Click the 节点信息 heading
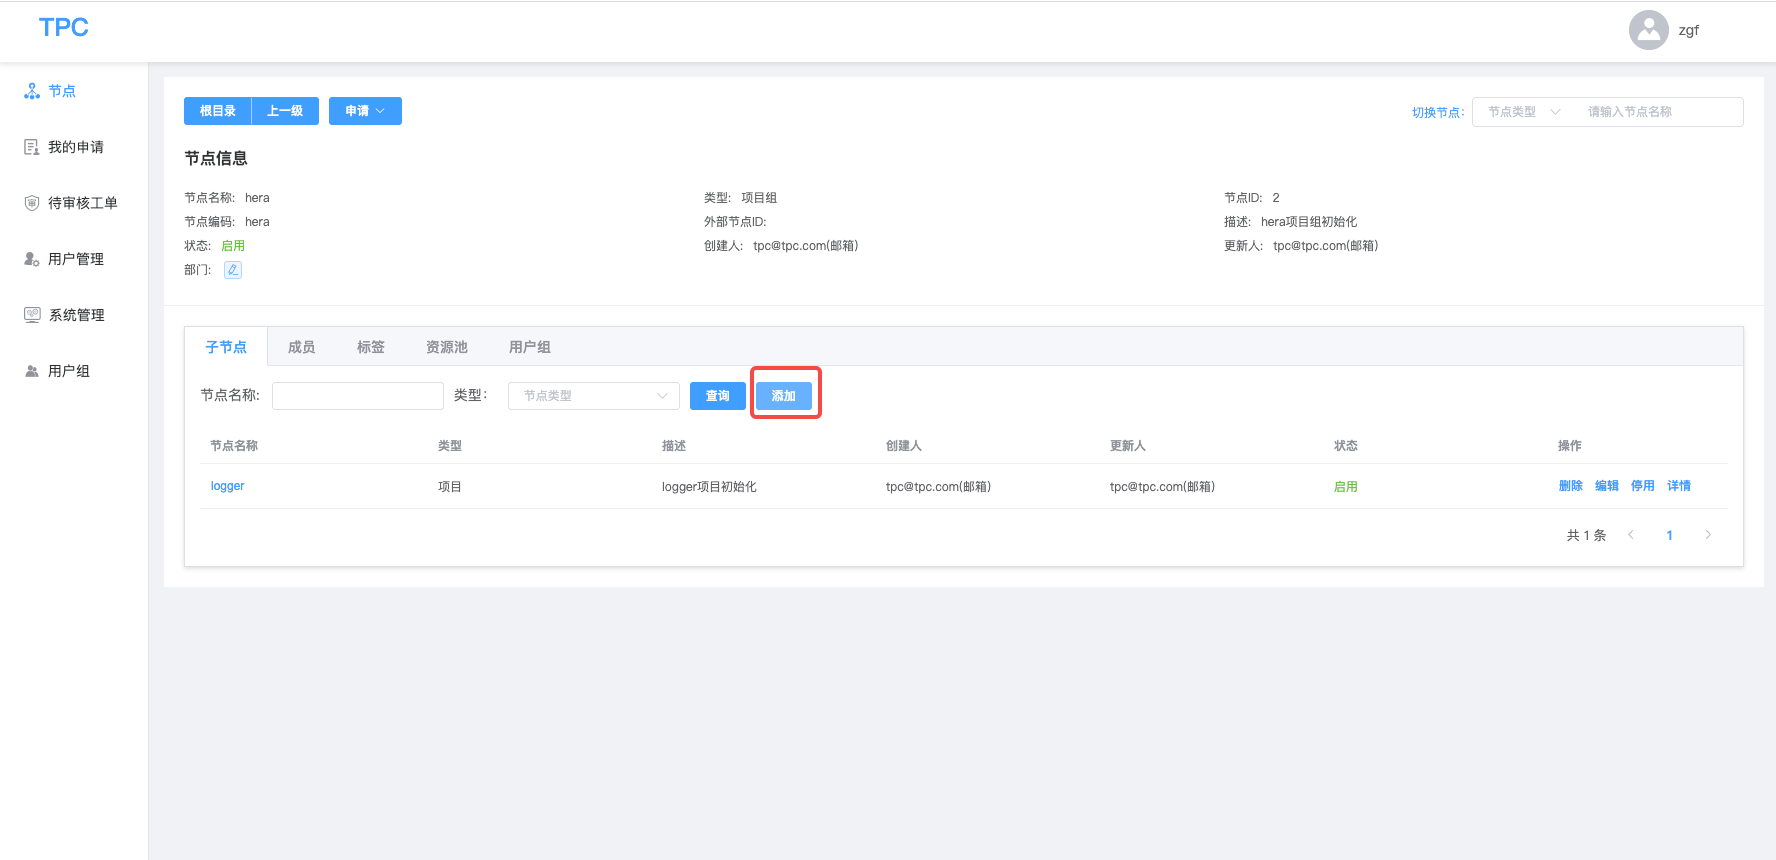Image resolution: width=1776 pixels, height=860 pixels. (216, 158)
